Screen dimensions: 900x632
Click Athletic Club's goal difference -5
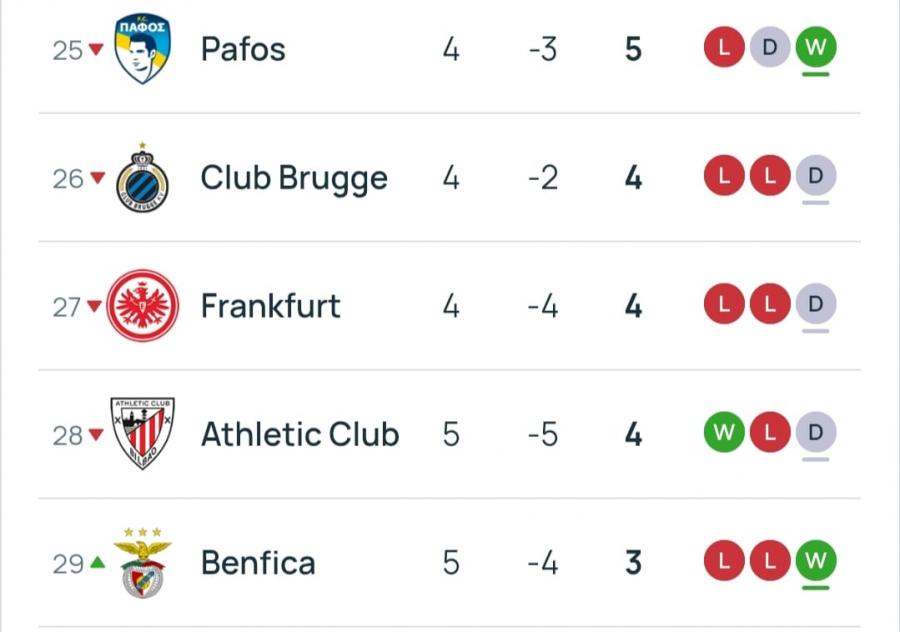coord(543,434)
